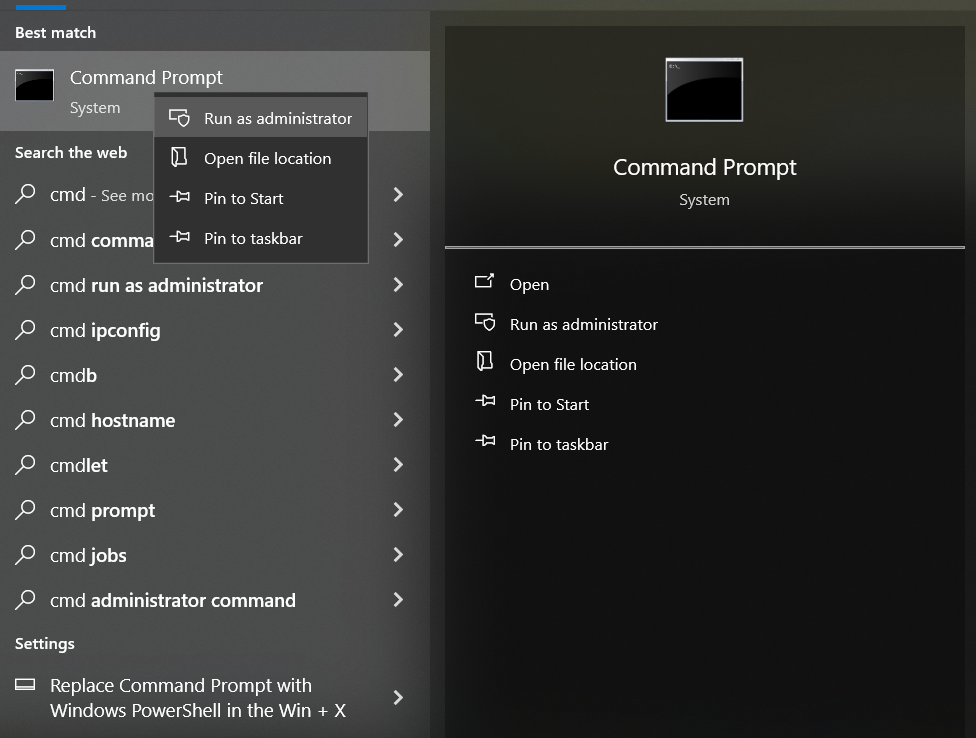
Task: Click search icon beside 'cmdlet'
Action: pyautogui.click(x=25, y=465)
